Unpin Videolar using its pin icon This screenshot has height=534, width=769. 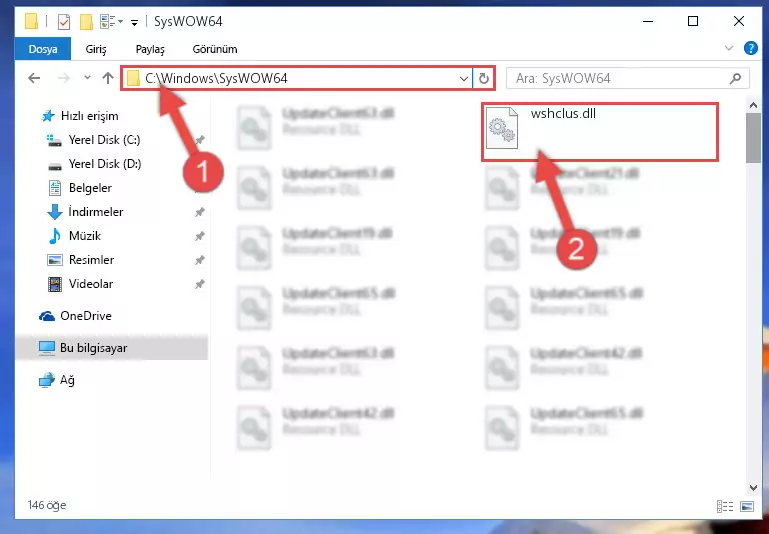pyautogui.click(x=200, y=284)
